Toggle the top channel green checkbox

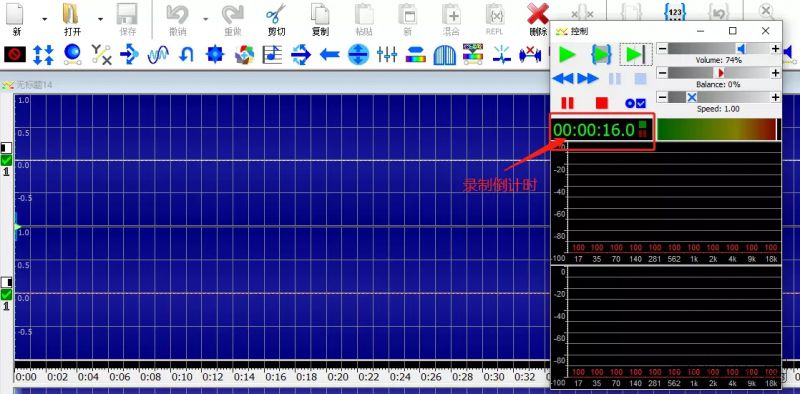[x=6, y=161]
